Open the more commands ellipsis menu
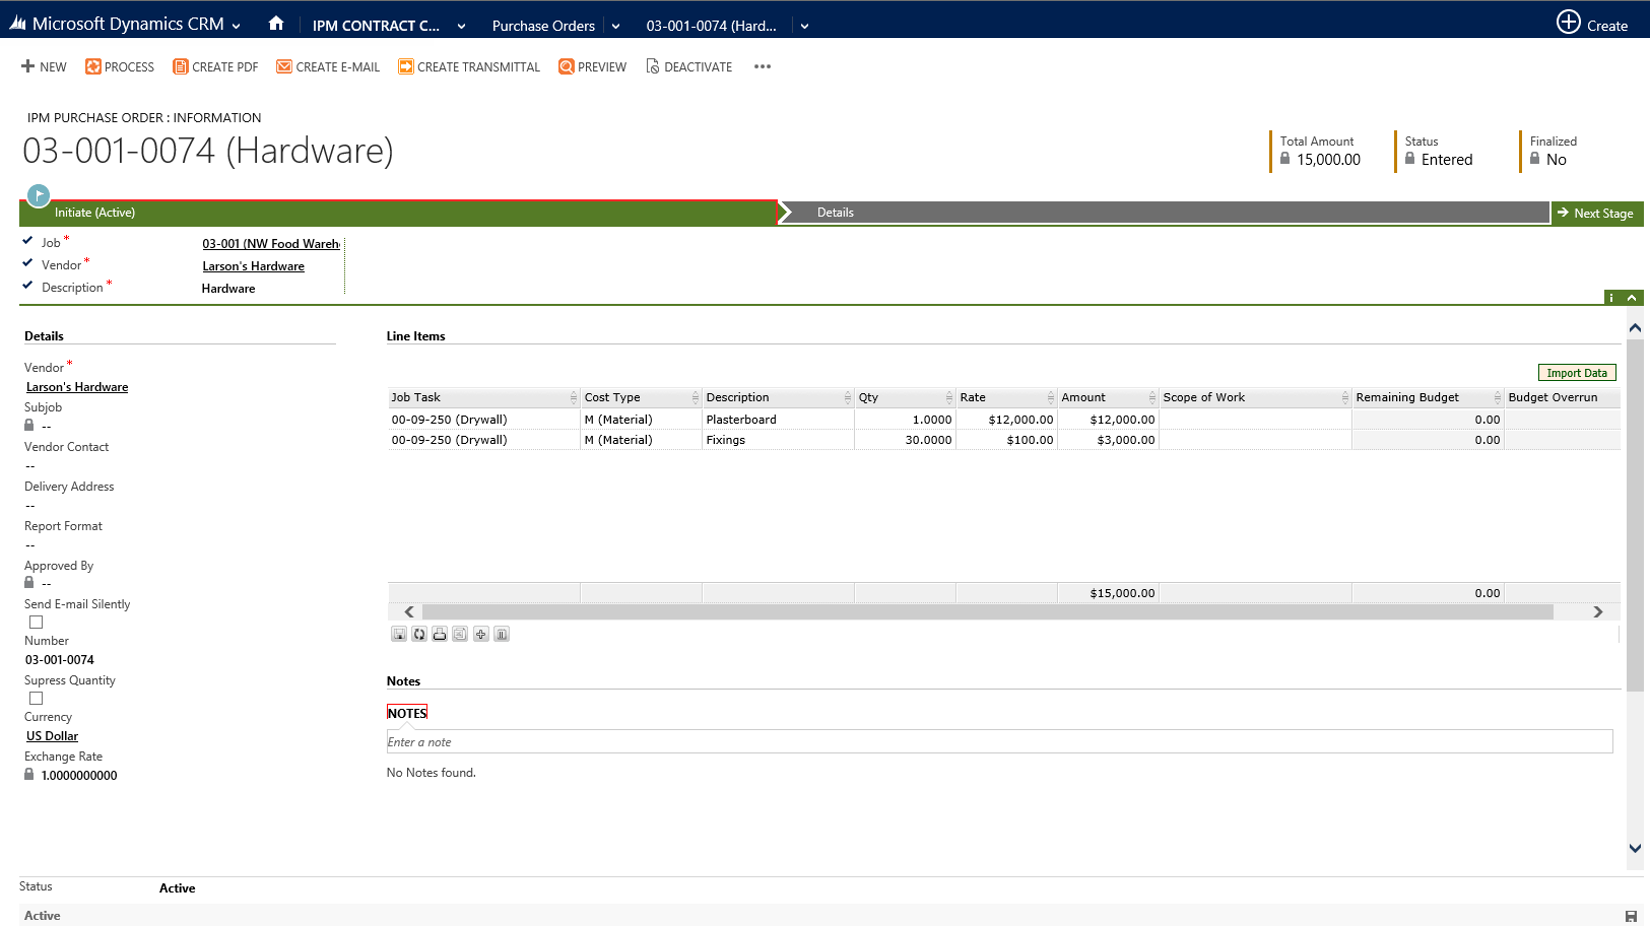1650x926 pixels. point(762,66)
